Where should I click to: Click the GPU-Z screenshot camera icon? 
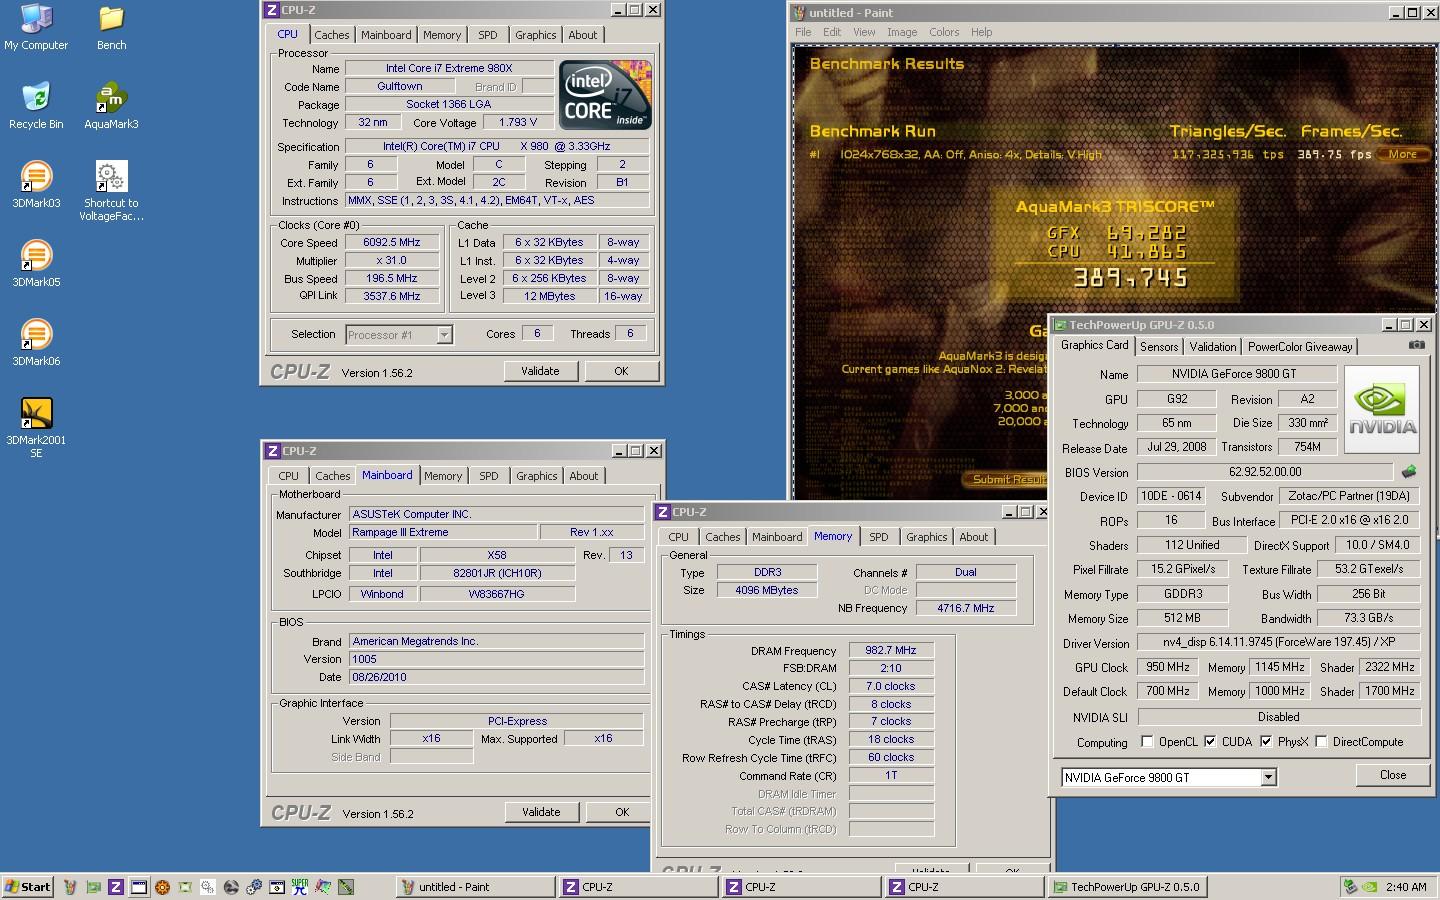[1417, 345]
